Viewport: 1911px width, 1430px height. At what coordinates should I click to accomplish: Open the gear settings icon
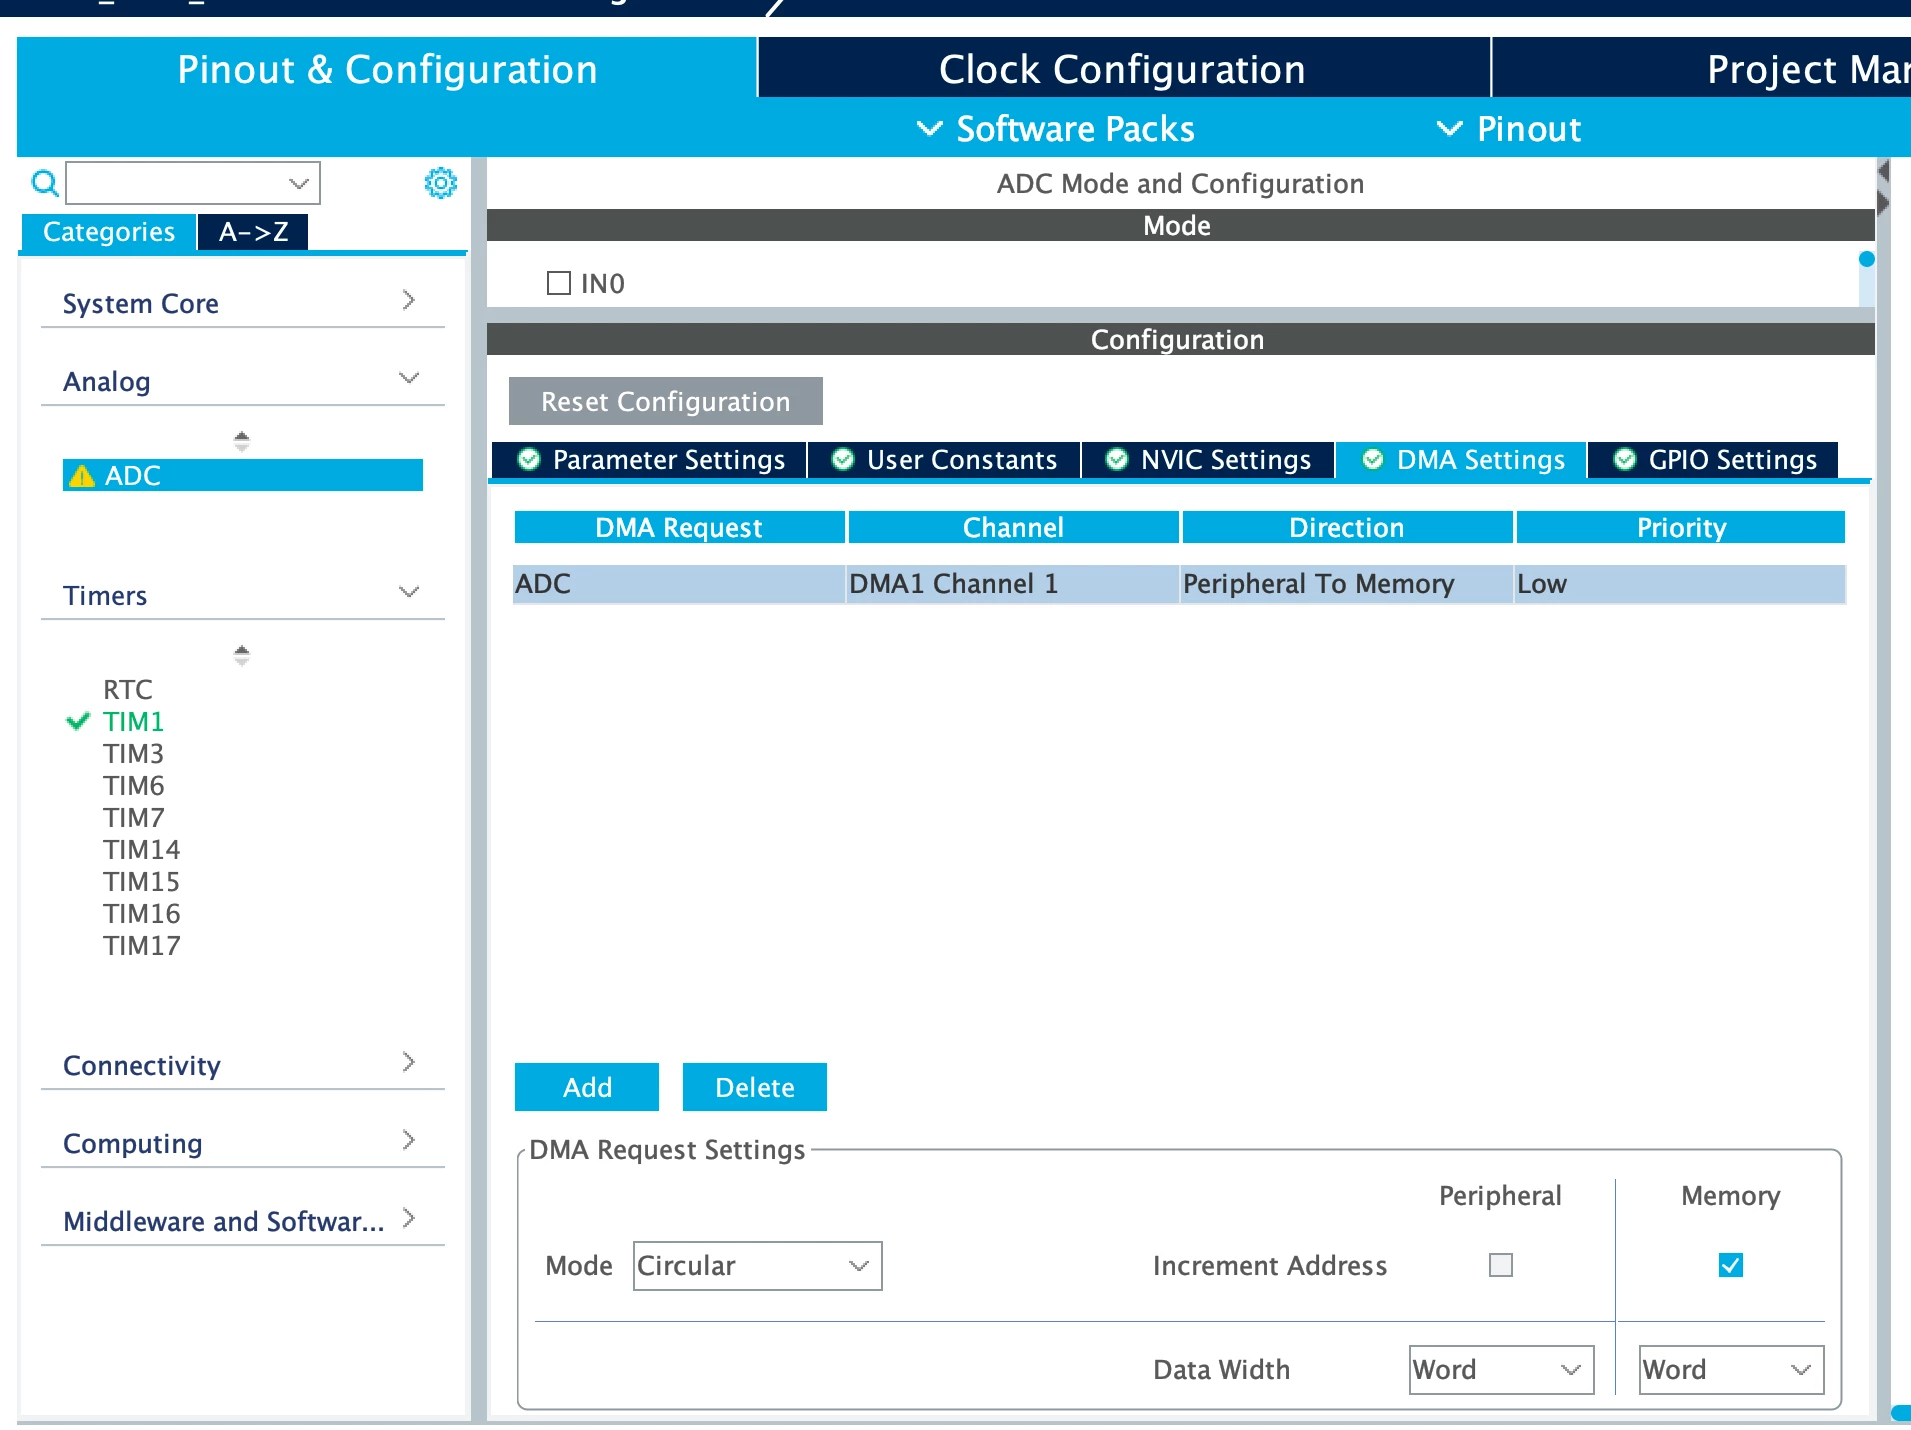[x=440, y=183]
